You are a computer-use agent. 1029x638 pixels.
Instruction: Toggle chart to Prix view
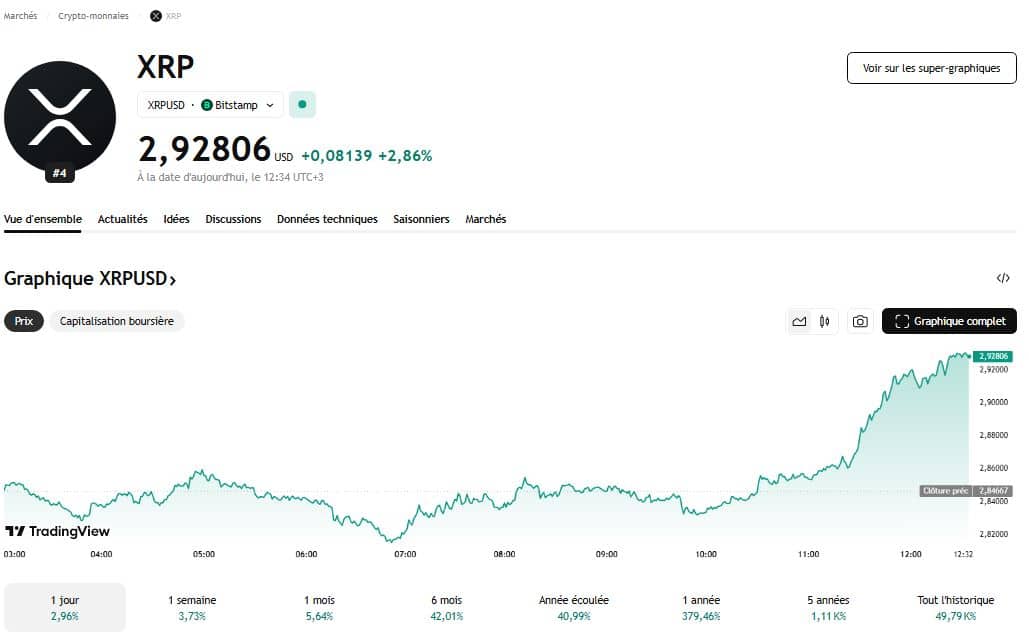click(24, 321)
